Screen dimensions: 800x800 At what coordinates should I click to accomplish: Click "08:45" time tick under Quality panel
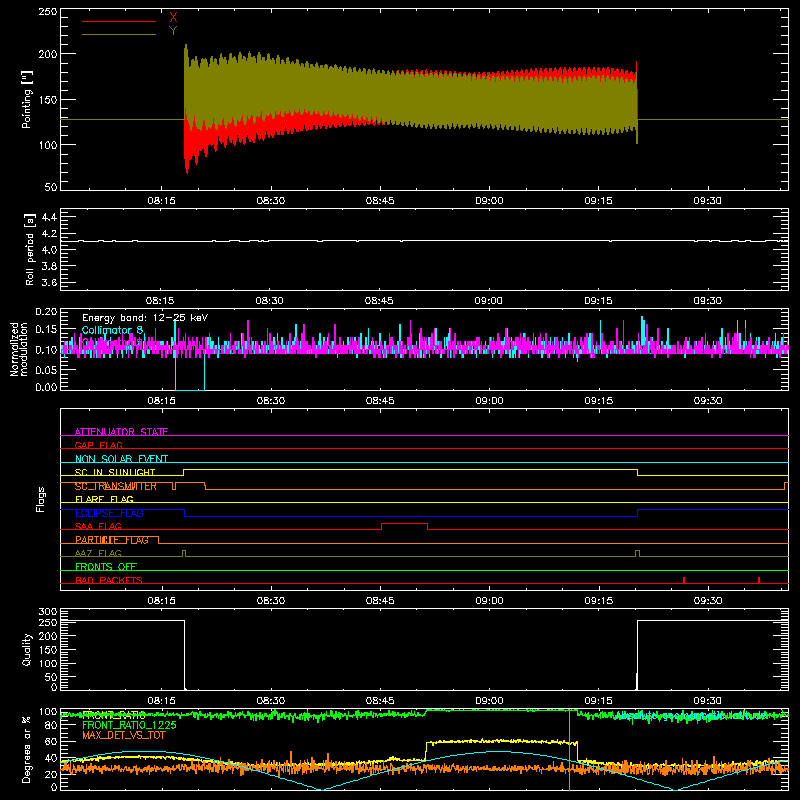pyautogui.click(x=380, y=701)
